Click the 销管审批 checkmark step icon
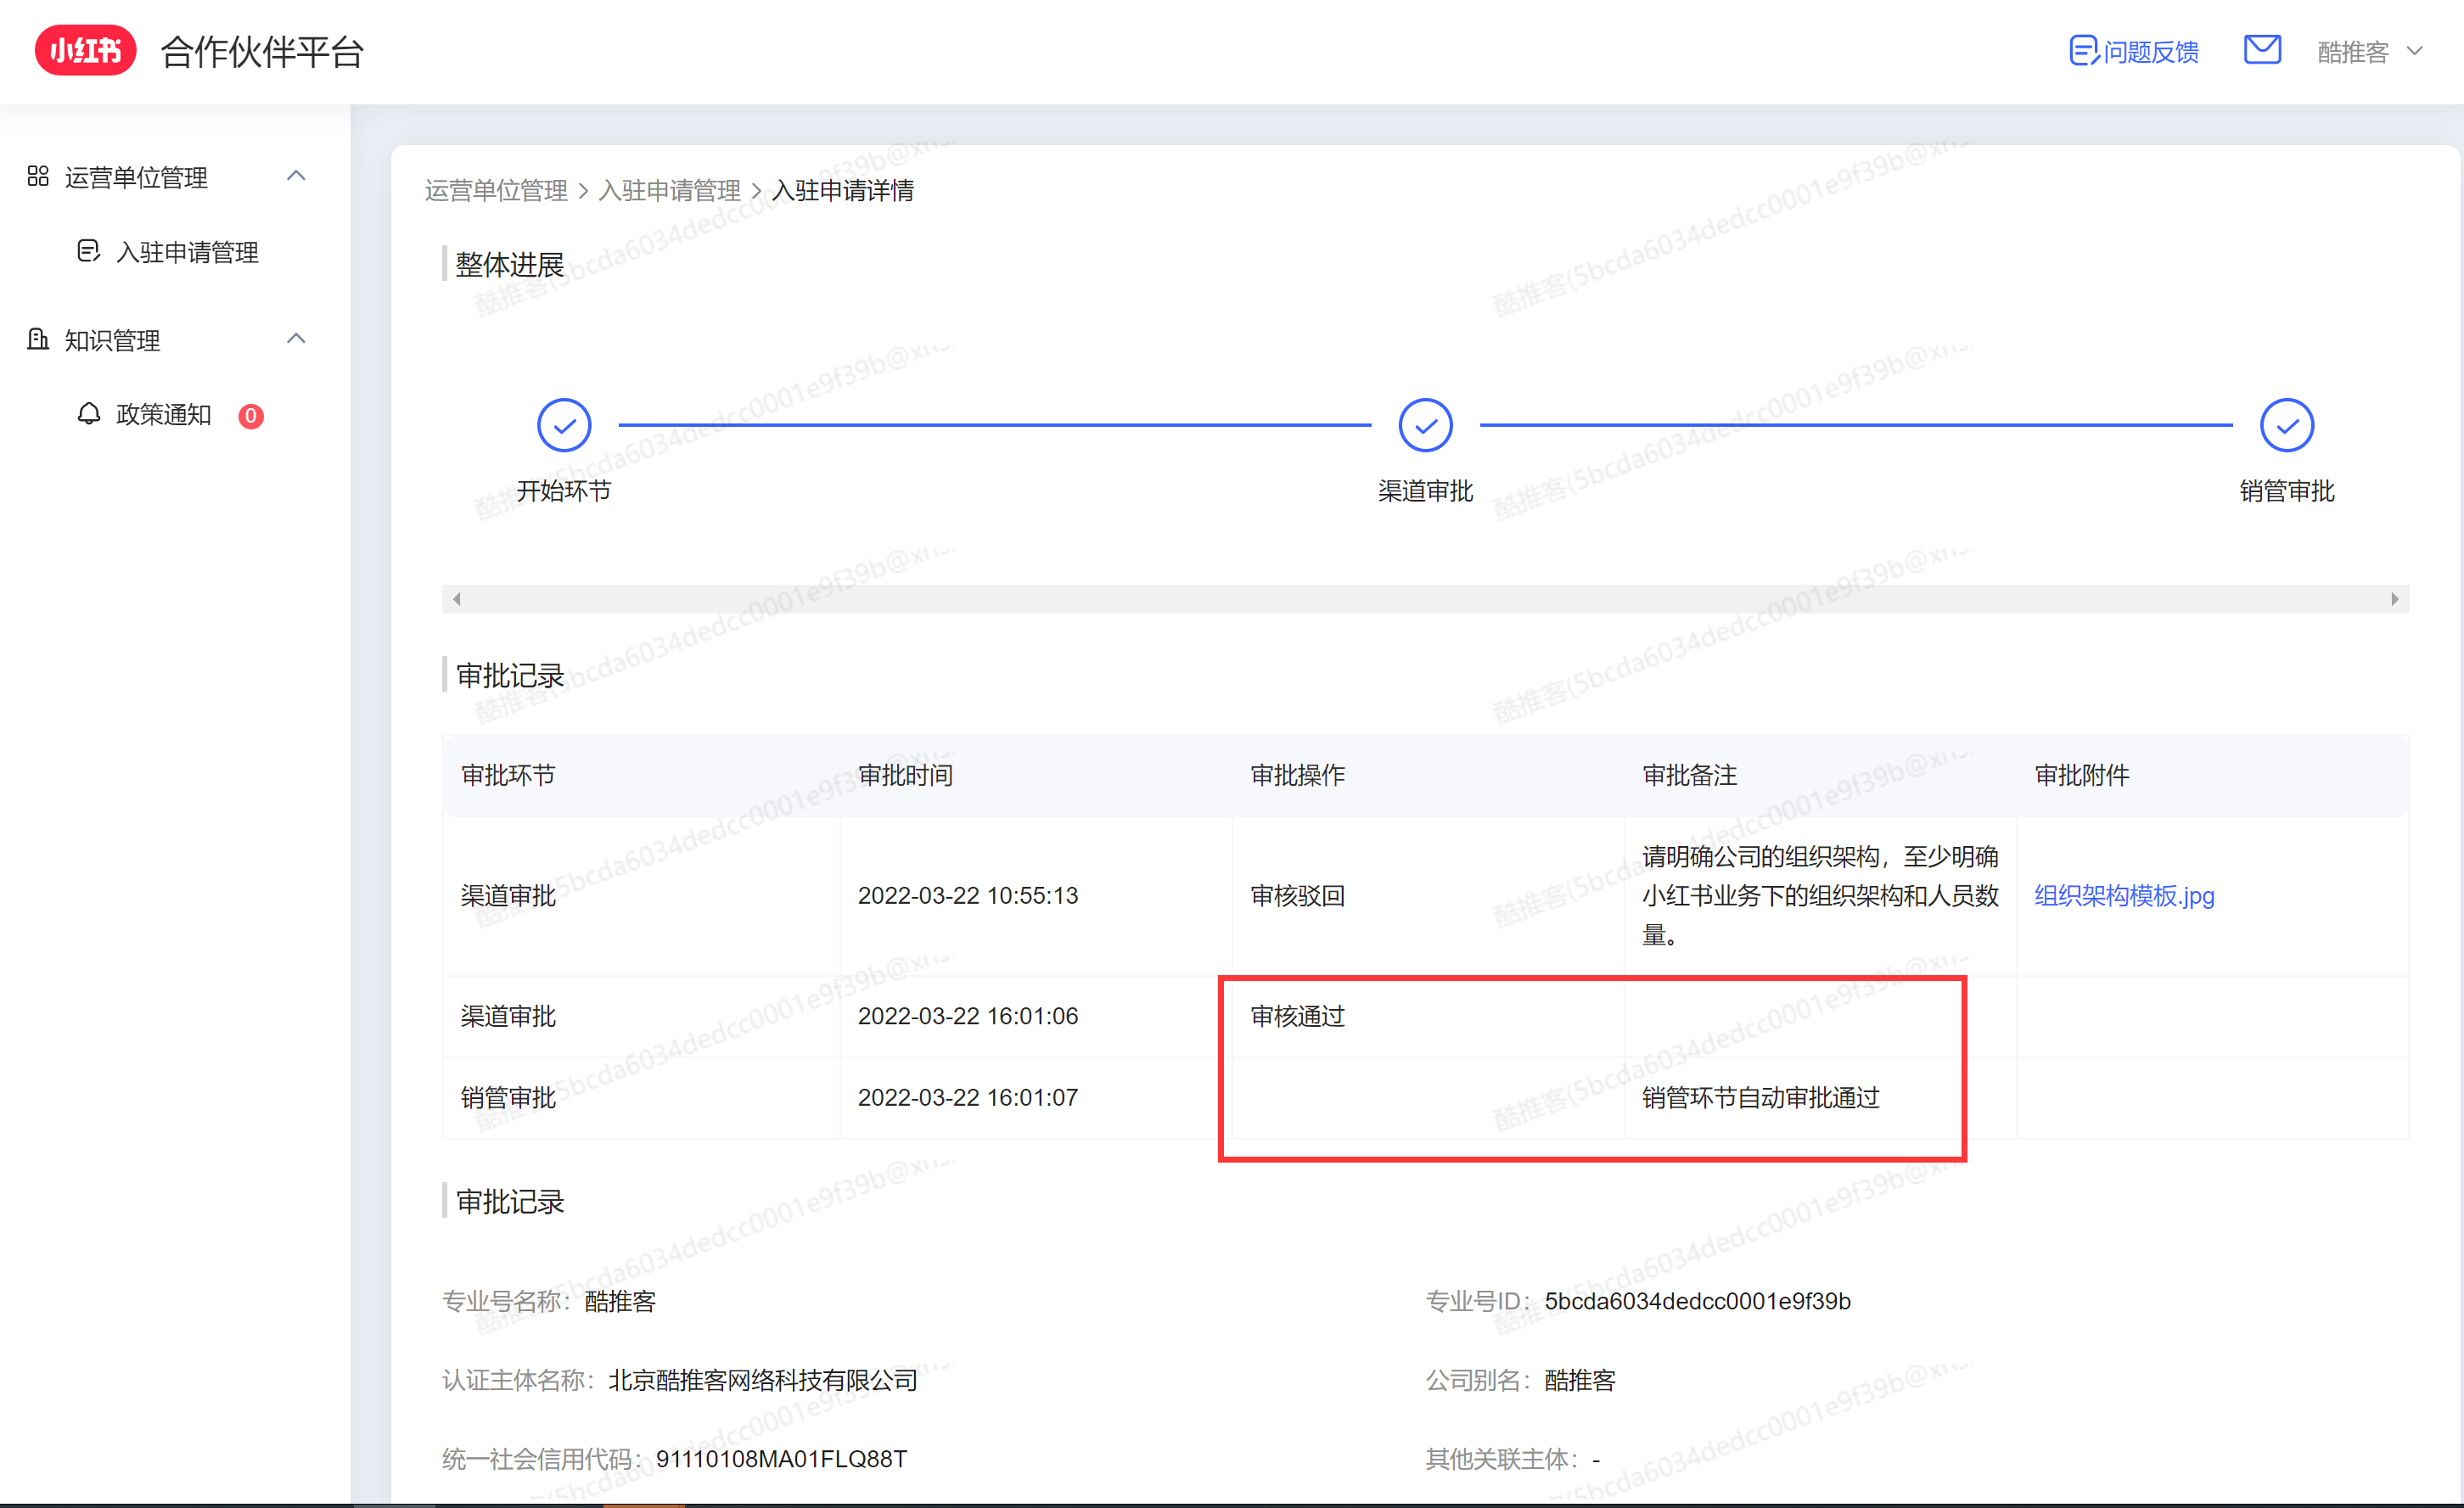 (x=2286, y=426)
